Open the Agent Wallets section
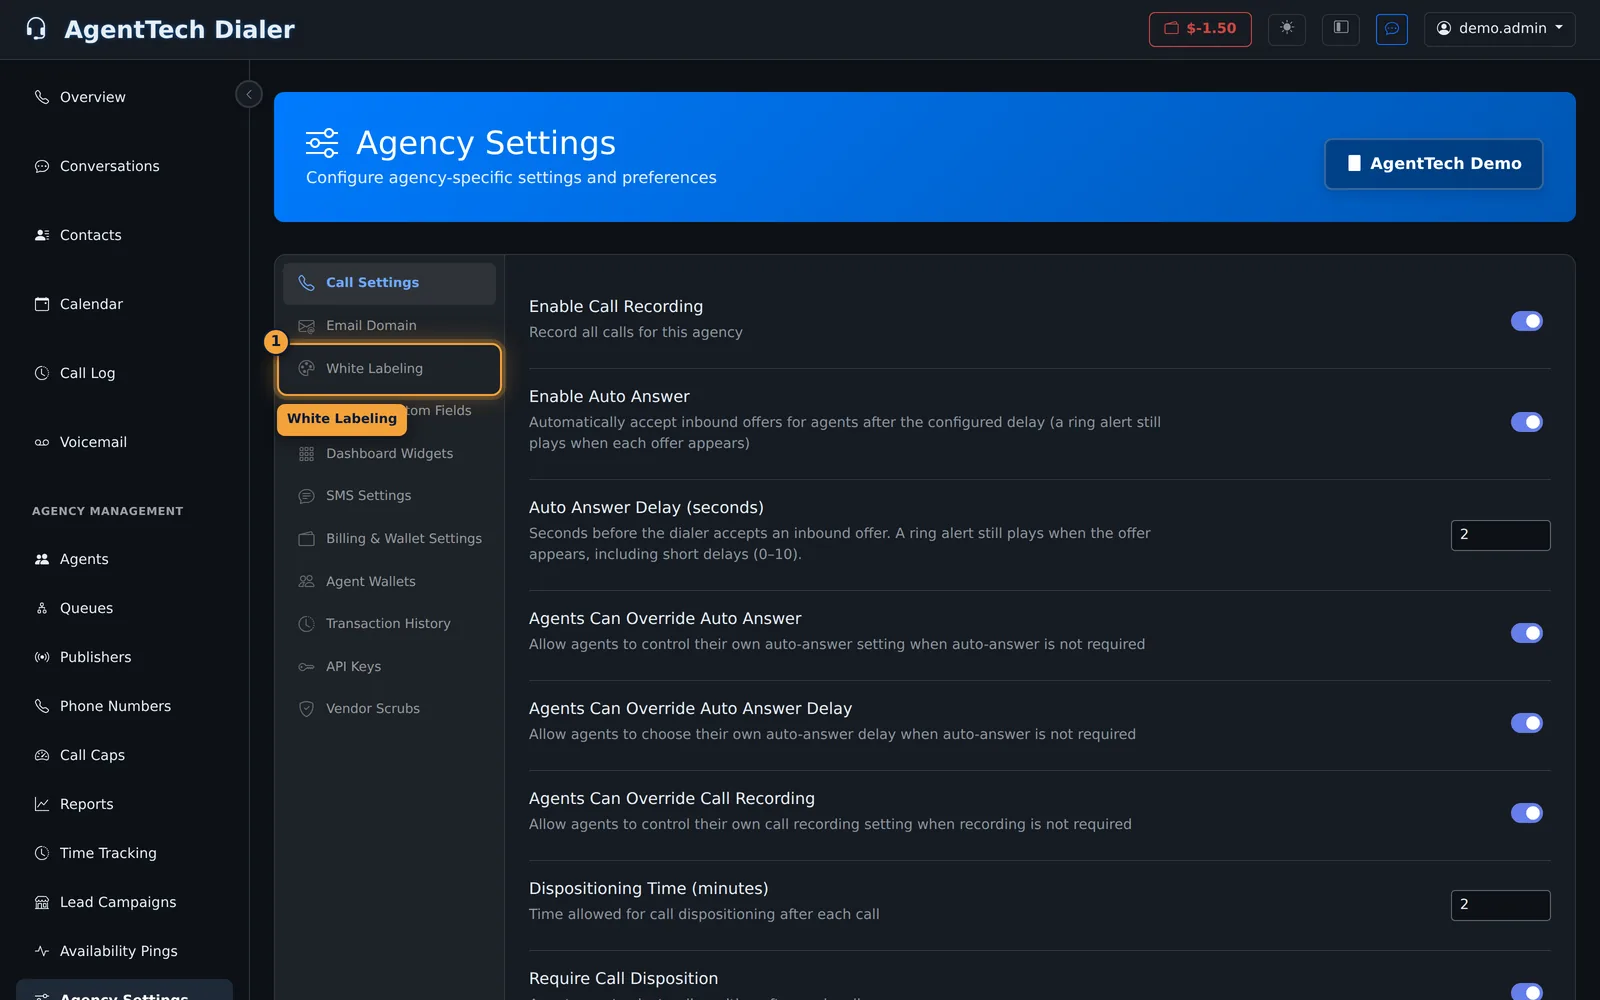The height and width of the screenshot is (1000, 1600). point(389,582)
